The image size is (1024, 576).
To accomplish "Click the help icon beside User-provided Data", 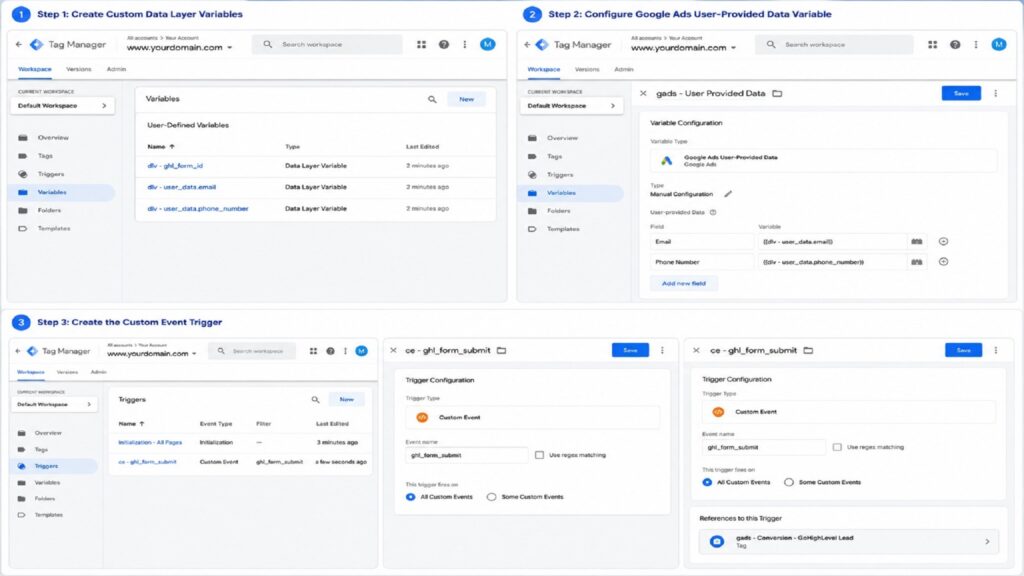I will [712, 212].
